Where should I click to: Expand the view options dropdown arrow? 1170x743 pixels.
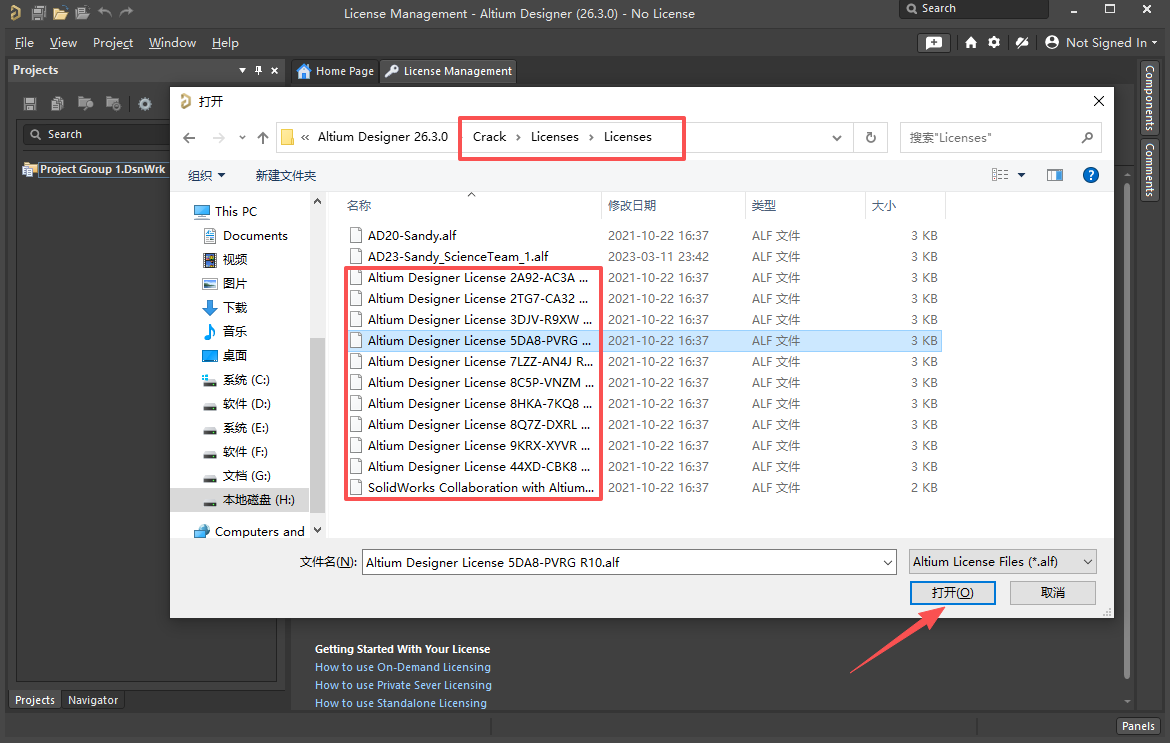1021,175
